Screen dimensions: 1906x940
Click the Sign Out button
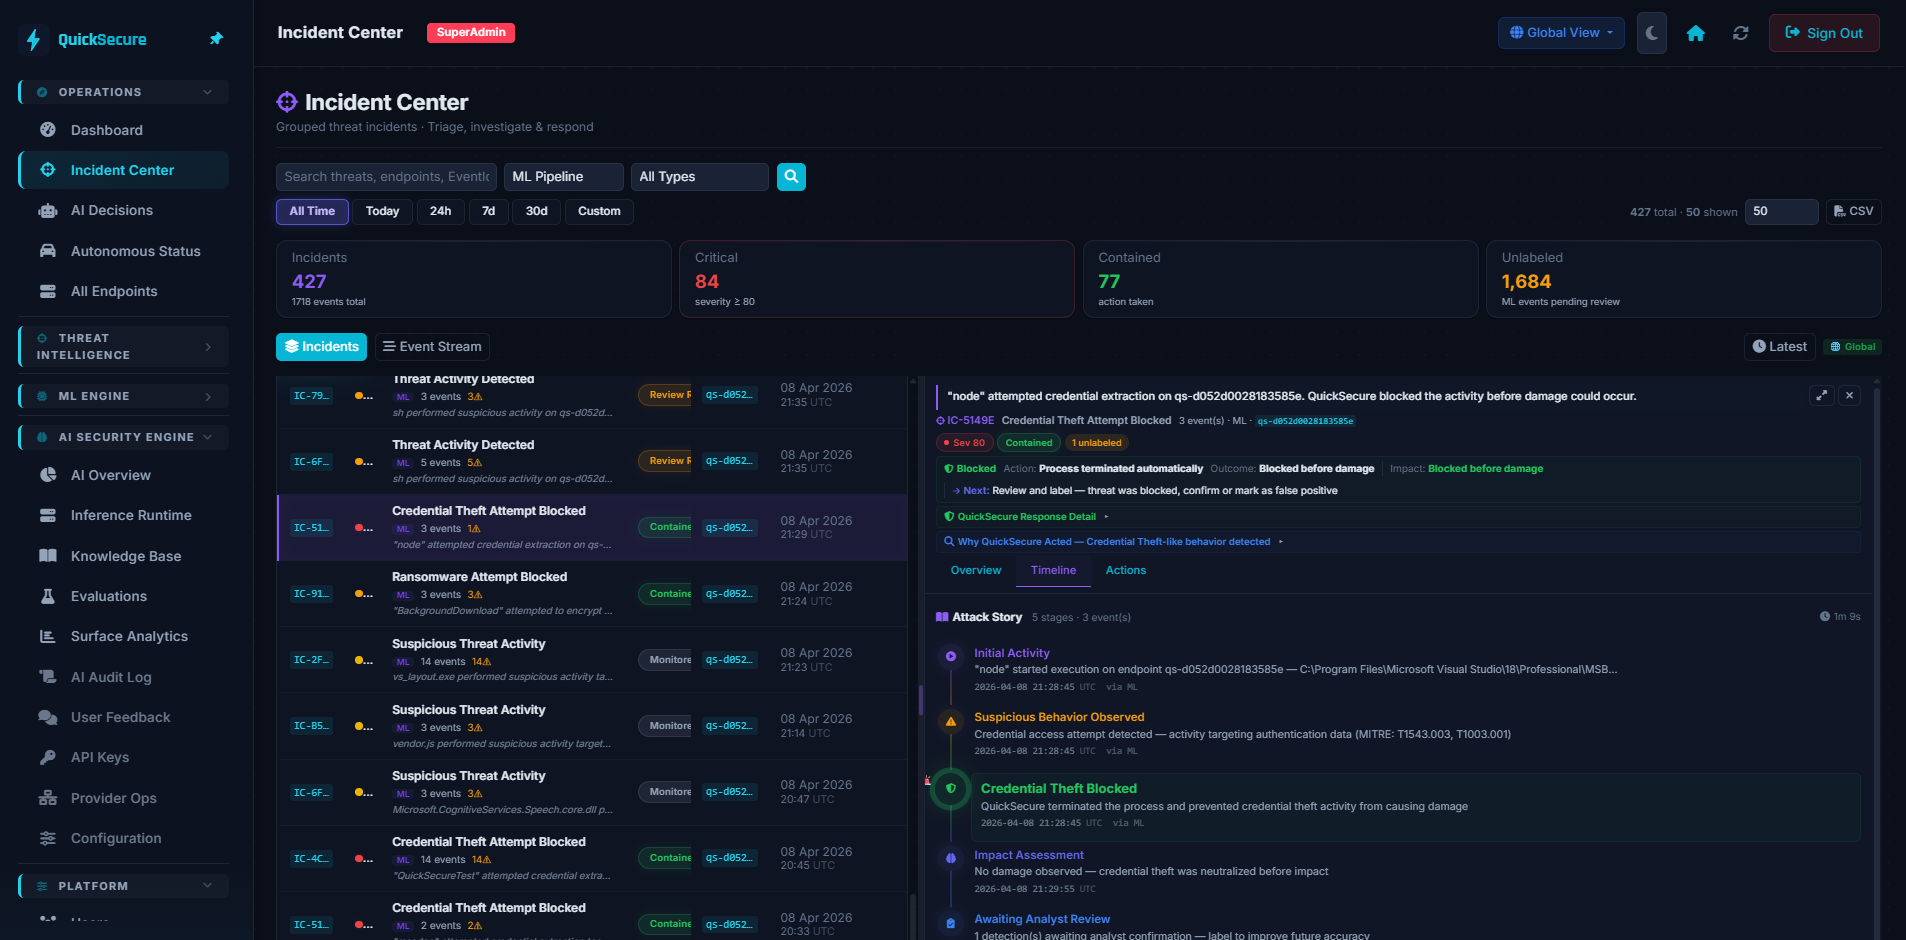pyautogui.click(x=1823, y=32)
